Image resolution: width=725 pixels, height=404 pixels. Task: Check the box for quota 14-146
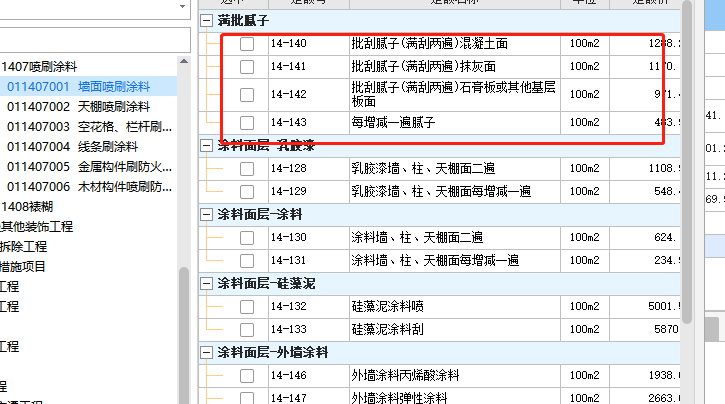(247, 376)
